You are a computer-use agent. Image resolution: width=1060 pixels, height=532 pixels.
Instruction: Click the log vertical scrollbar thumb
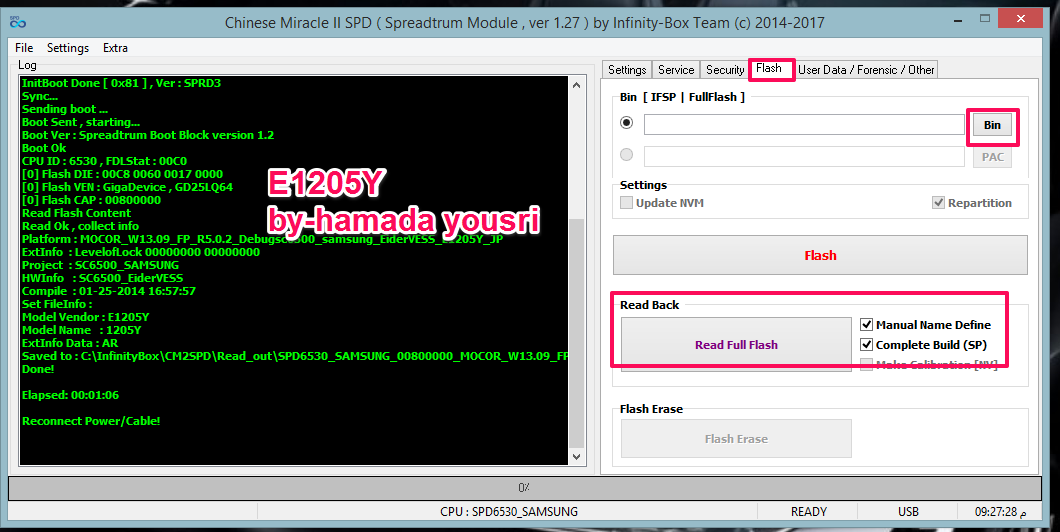(576, 333)
